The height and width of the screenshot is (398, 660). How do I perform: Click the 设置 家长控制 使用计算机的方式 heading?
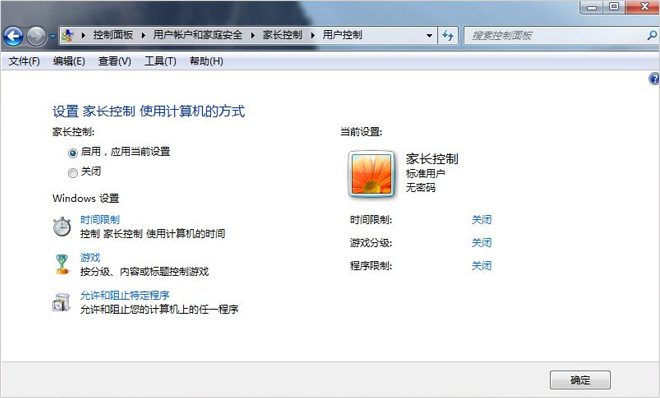tap(149, 111)
